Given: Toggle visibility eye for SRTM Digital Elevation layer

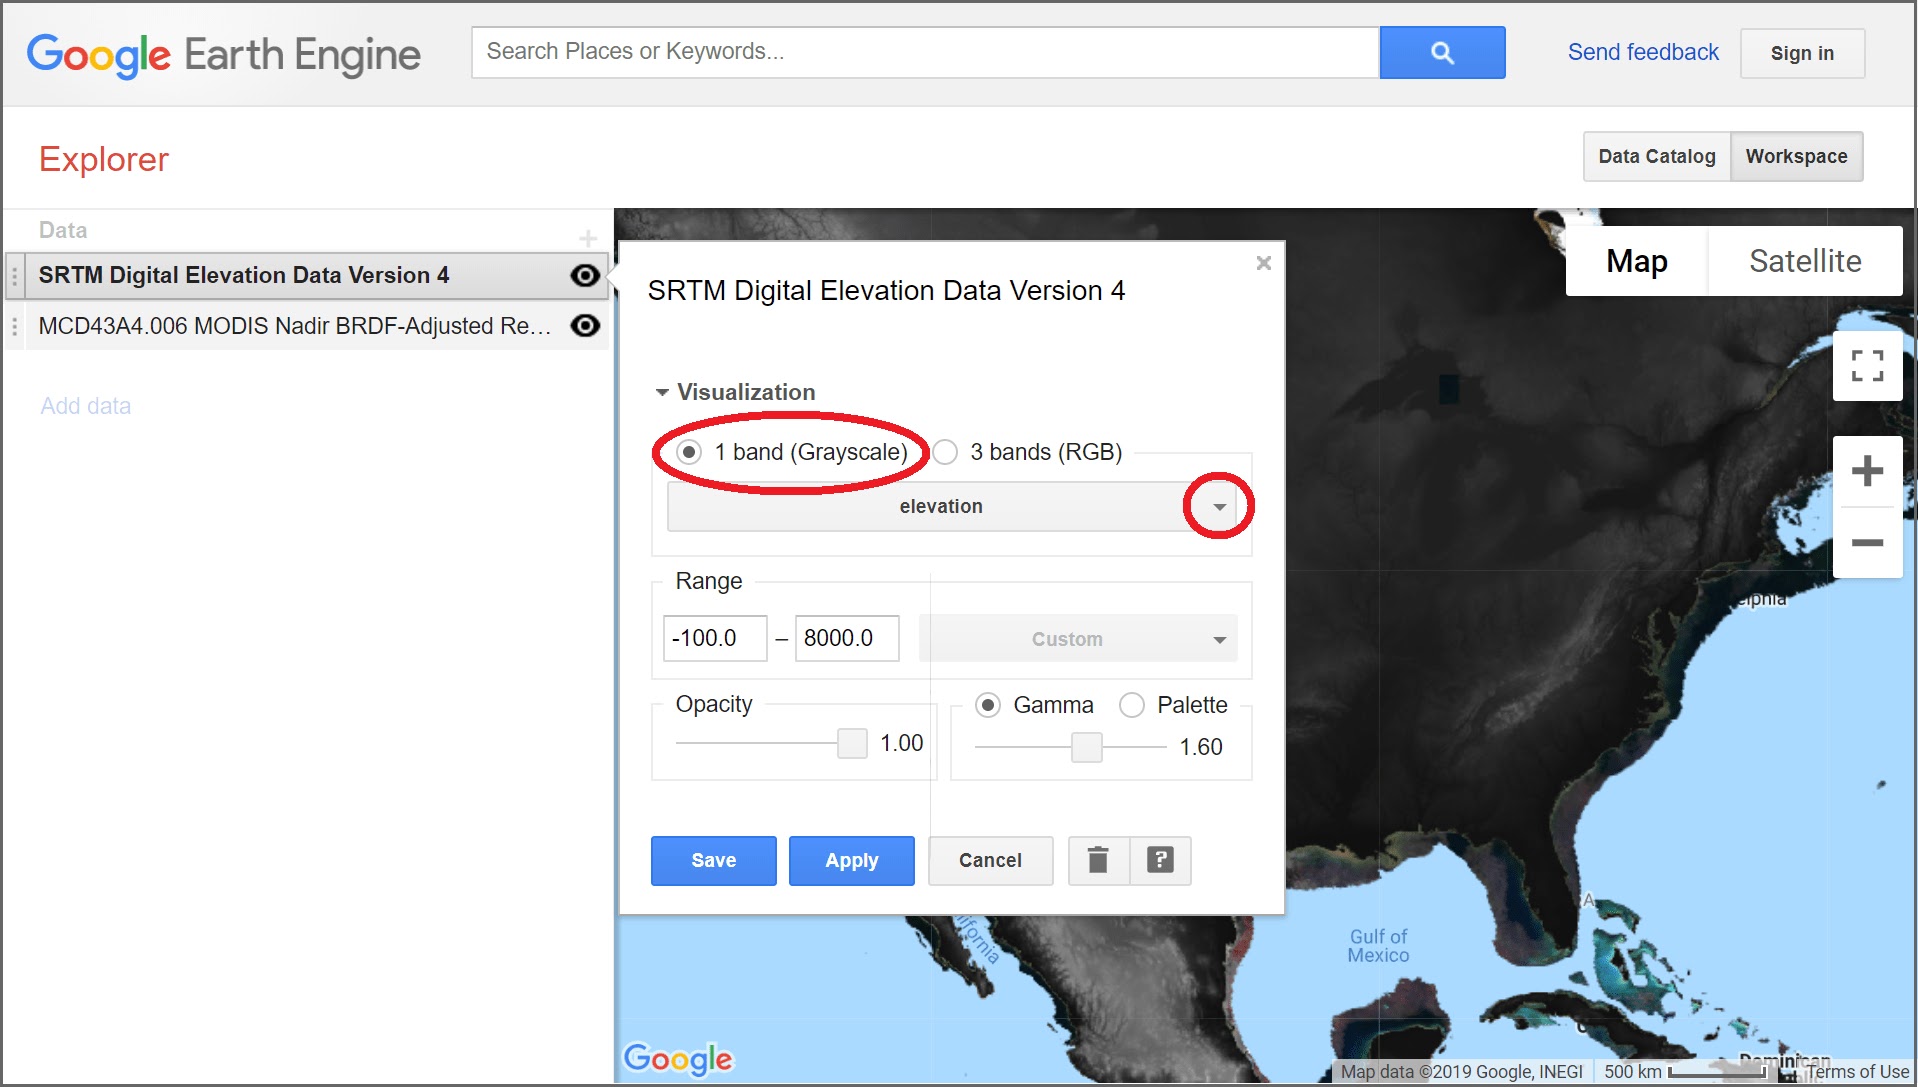Looking at the screenshot, I should pyautogui.click(x=585, y=275).
